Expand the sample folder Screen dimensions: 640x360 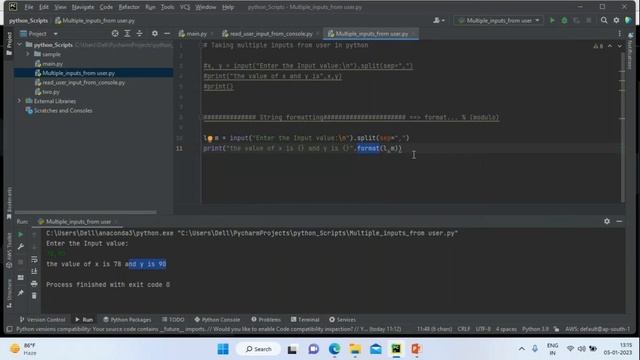[28, 54]
